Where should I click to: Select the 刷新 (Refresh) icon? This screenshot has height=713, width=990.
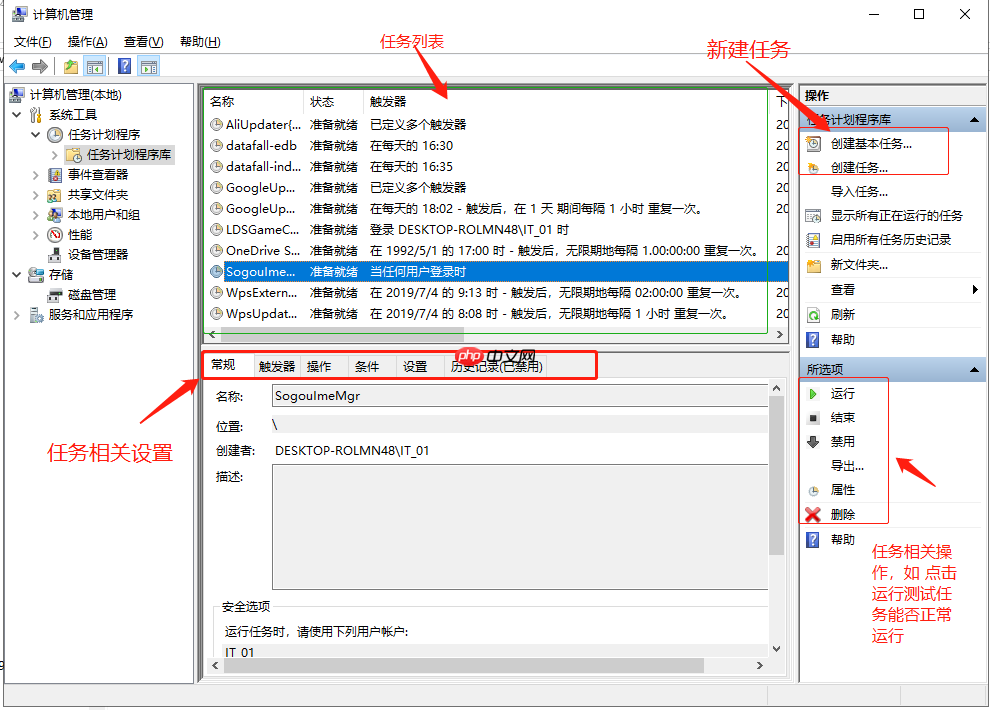(x=812, y=313)
